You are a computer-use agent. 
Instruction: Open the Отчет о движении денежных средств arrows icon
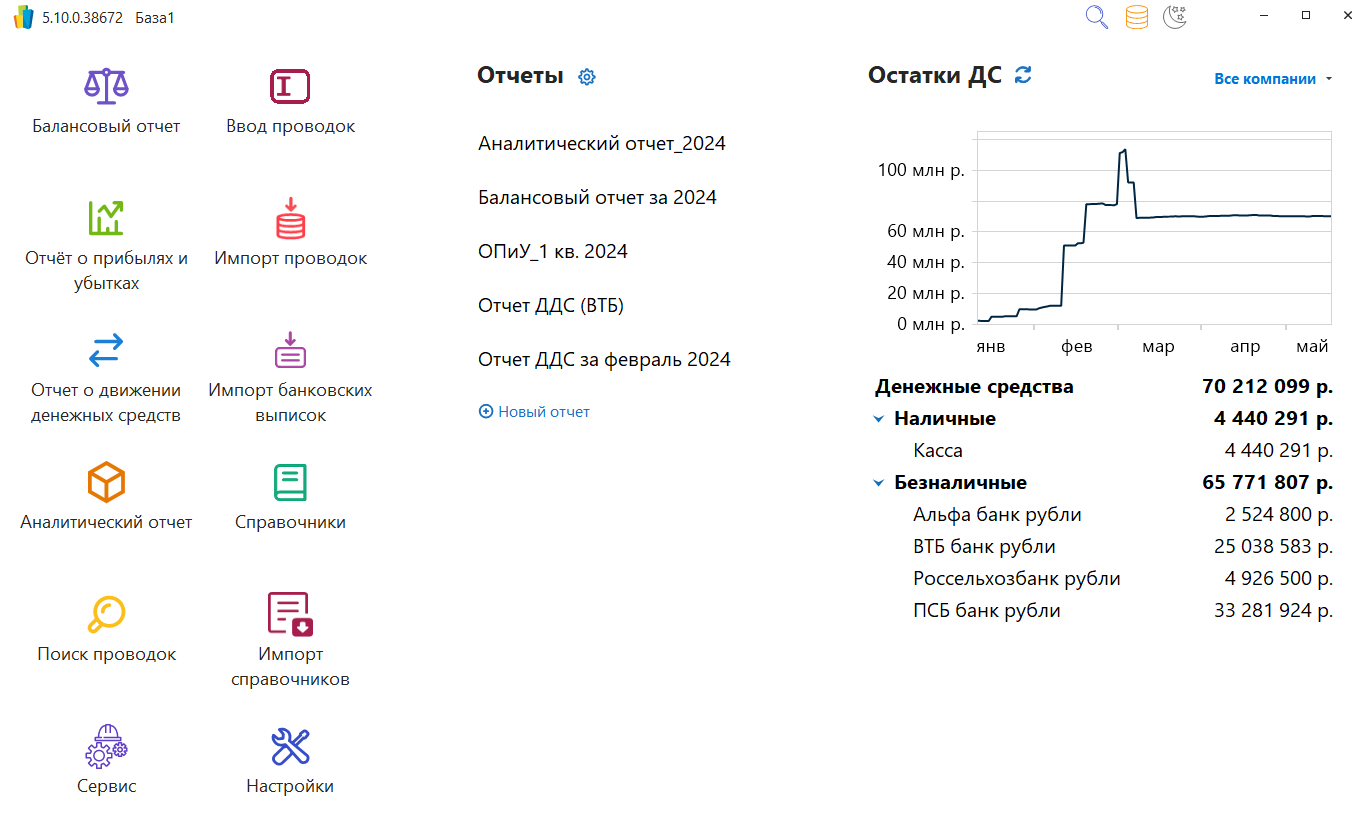[106, 350]
